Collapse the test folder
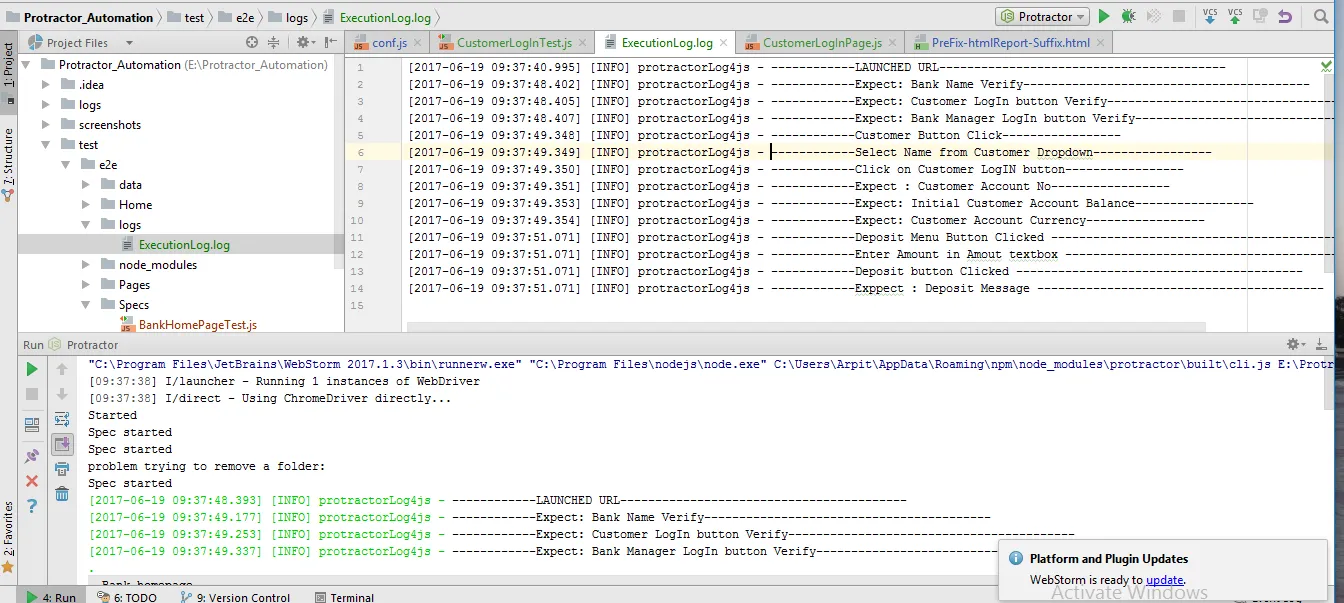This screenshot has width=1344, height=603. pyautogui.click(x=46, y=145)
